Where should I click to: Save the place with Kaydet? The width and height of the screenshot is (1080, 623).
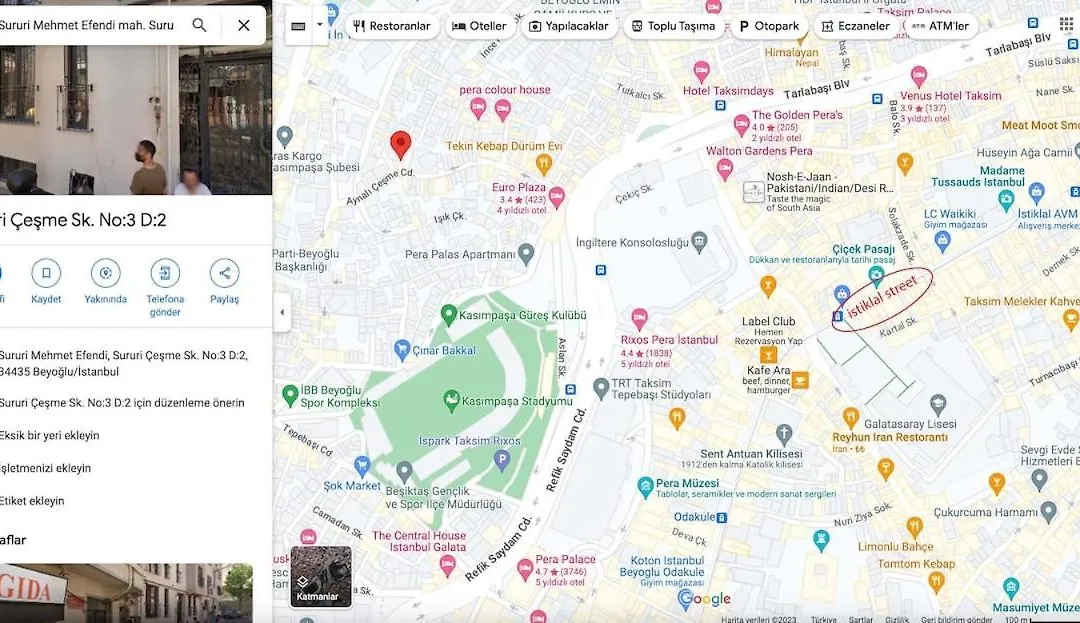[x=46, y=282]
